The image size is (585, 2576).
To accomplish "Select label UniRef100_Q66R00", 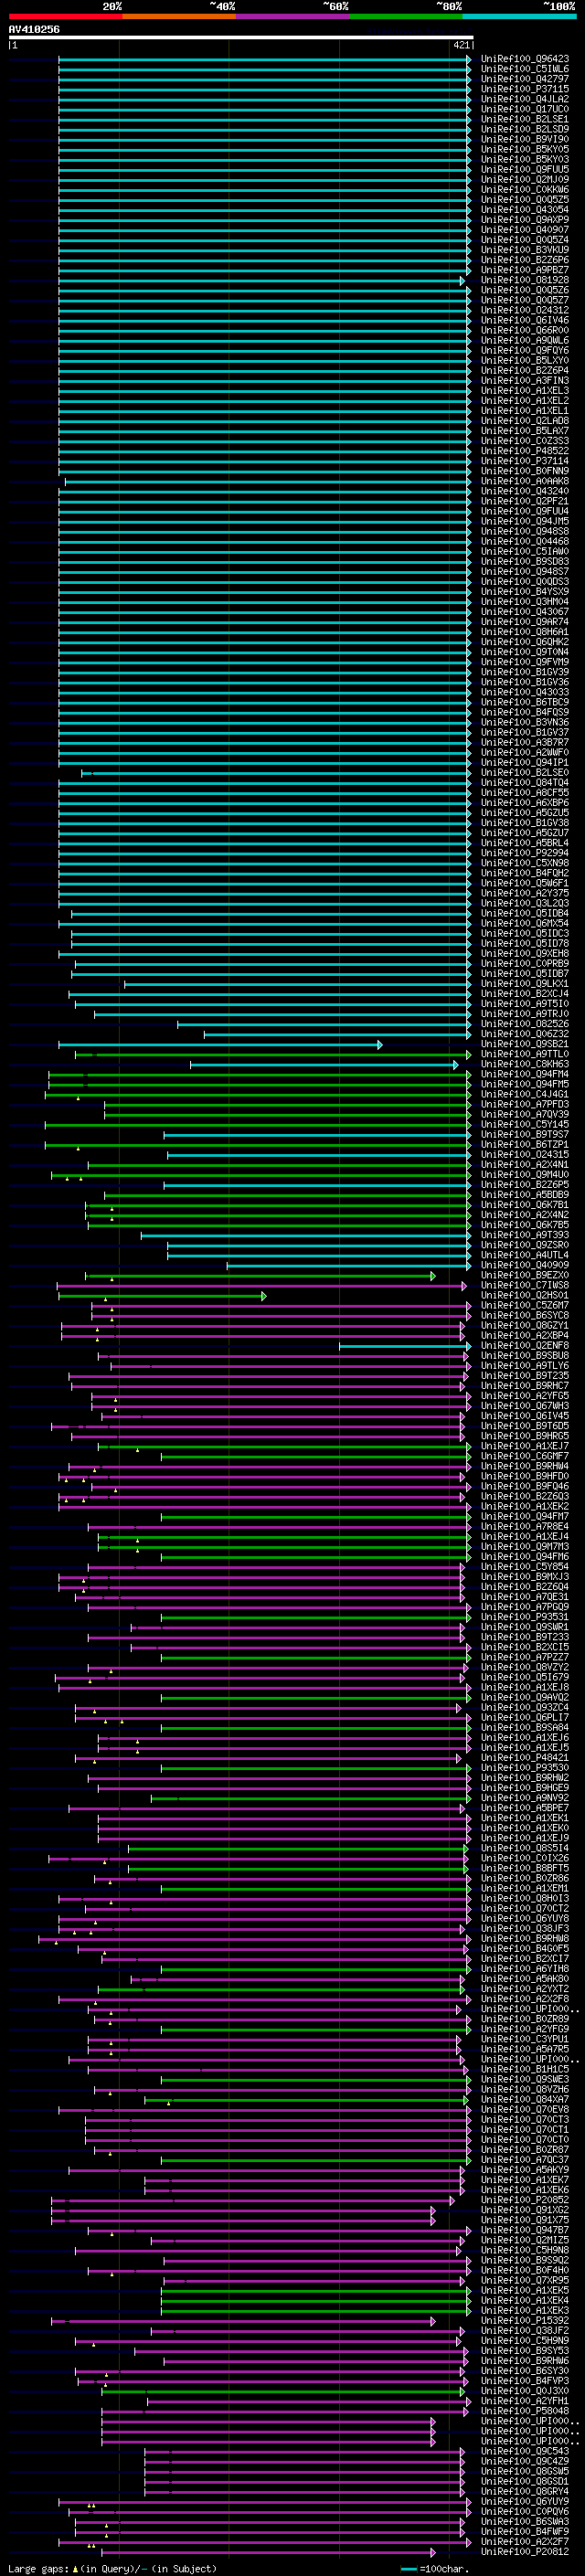I will click(525, 330).
